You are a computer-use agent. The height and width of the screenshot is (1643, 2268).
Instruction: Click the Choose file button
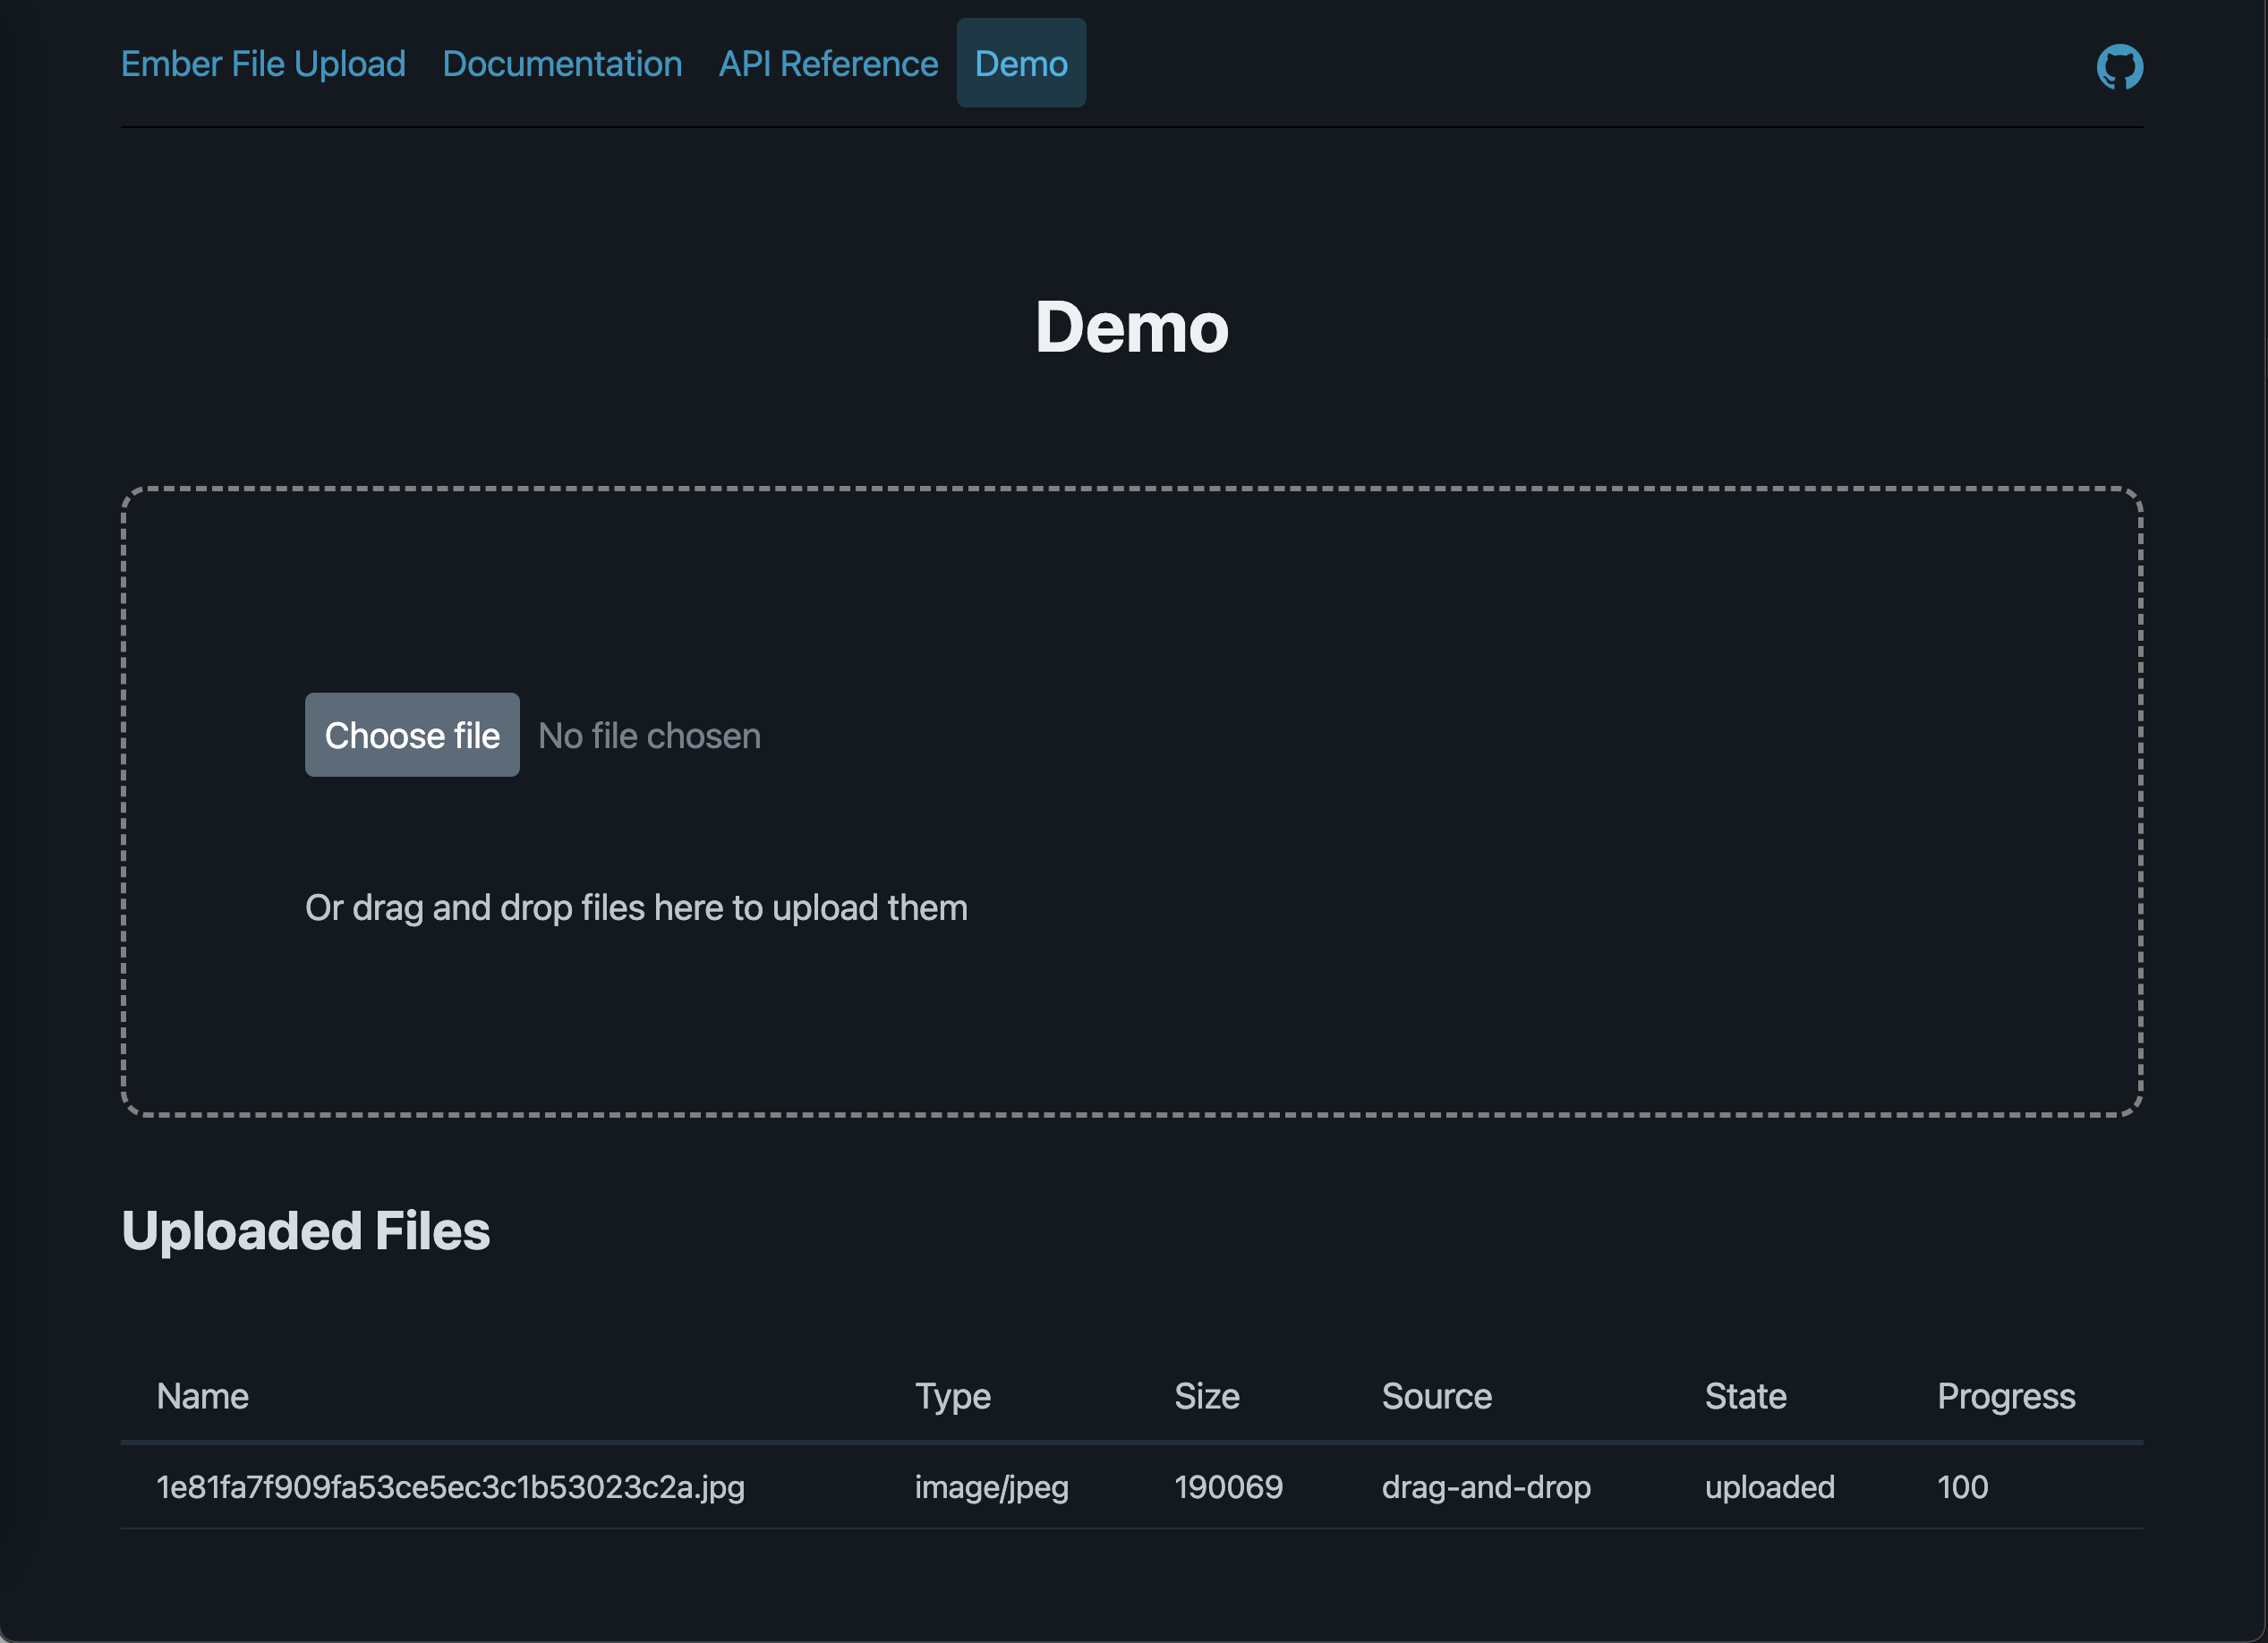click(x=411, y=734)
